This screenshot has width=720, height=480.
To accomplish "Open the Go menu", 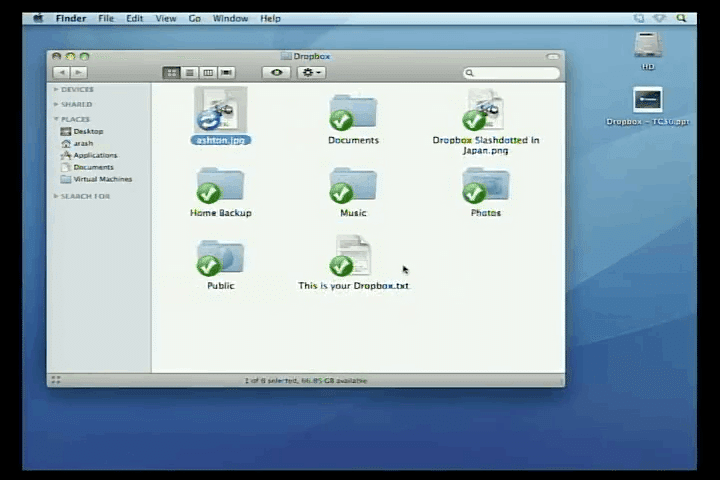I will coord(195,18).
